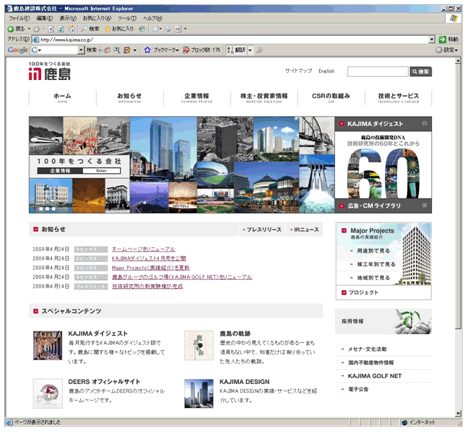Click the 60 anniversary digest image
The image size is (468, 432).
[x=383, y=165]
